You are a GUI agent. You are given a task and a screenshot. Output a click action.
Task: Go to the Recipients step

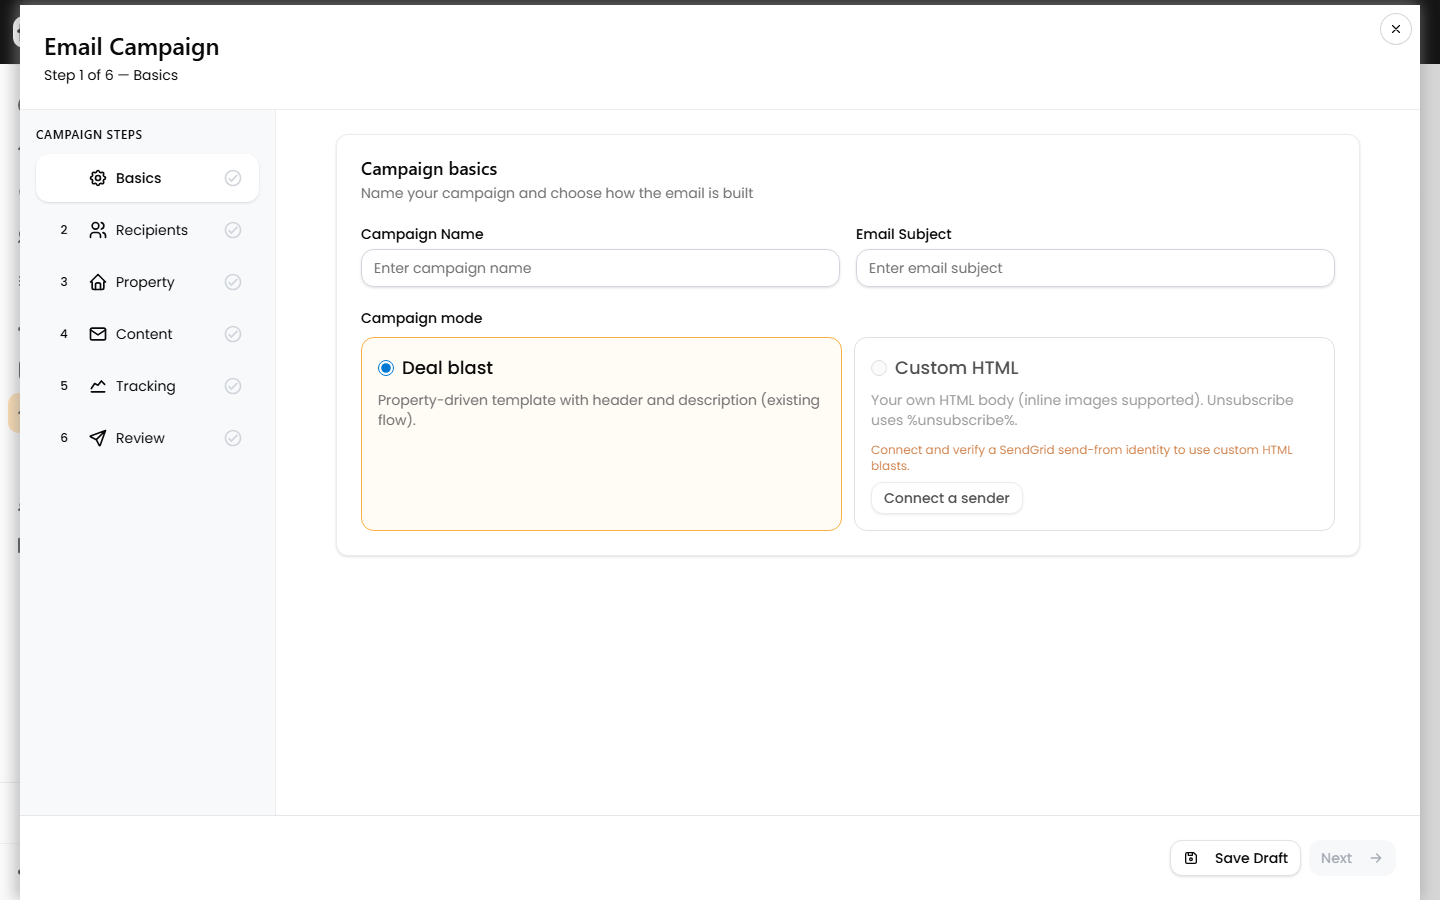(x=147, y=230)
